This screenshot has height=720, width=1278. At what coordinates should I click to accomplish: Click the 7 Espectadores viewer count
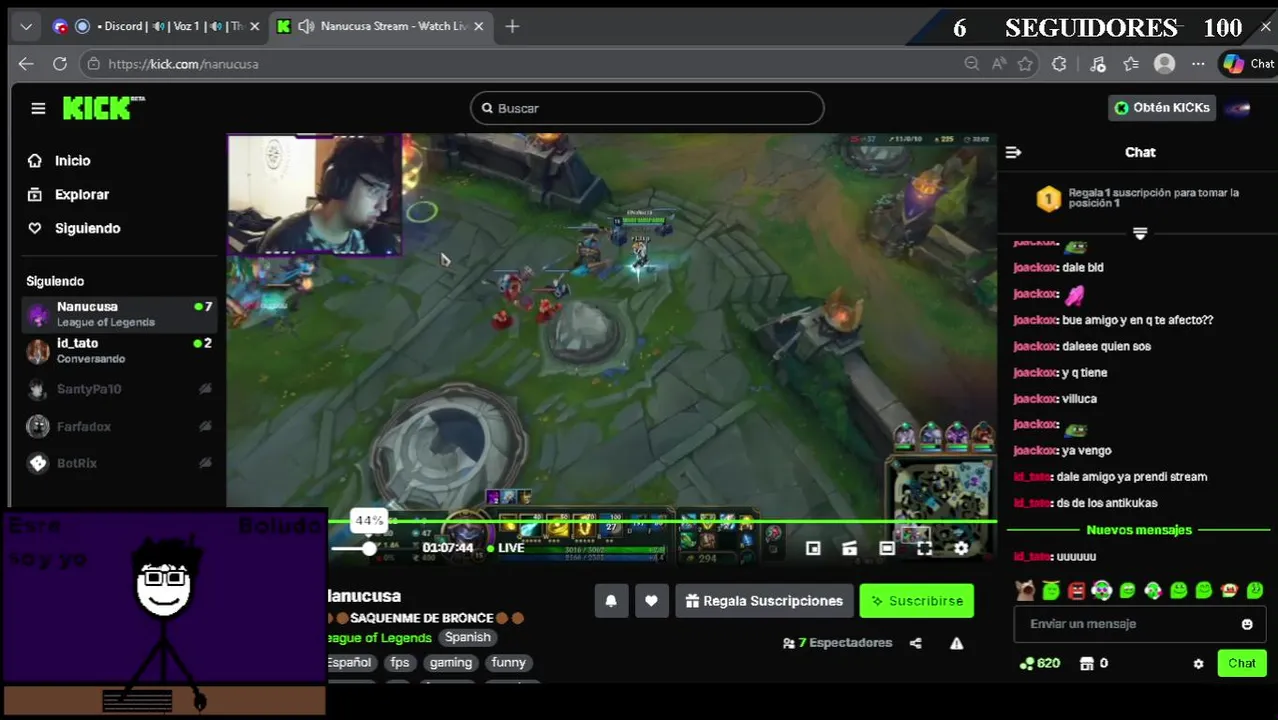pos(838,643)
